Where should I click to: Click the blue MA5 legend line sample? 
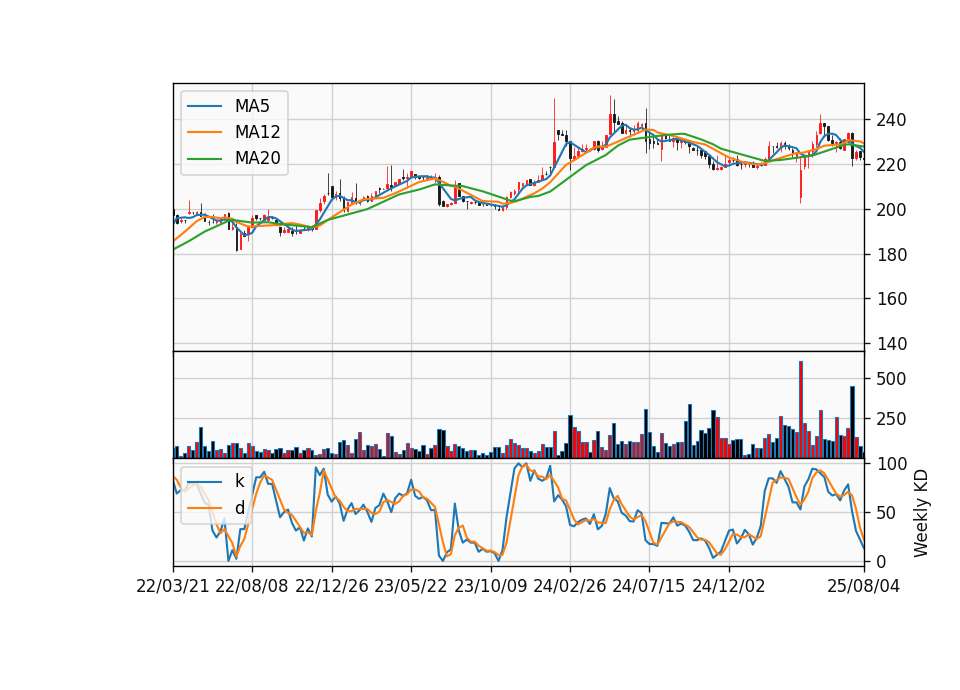click(x=204, y=106)
